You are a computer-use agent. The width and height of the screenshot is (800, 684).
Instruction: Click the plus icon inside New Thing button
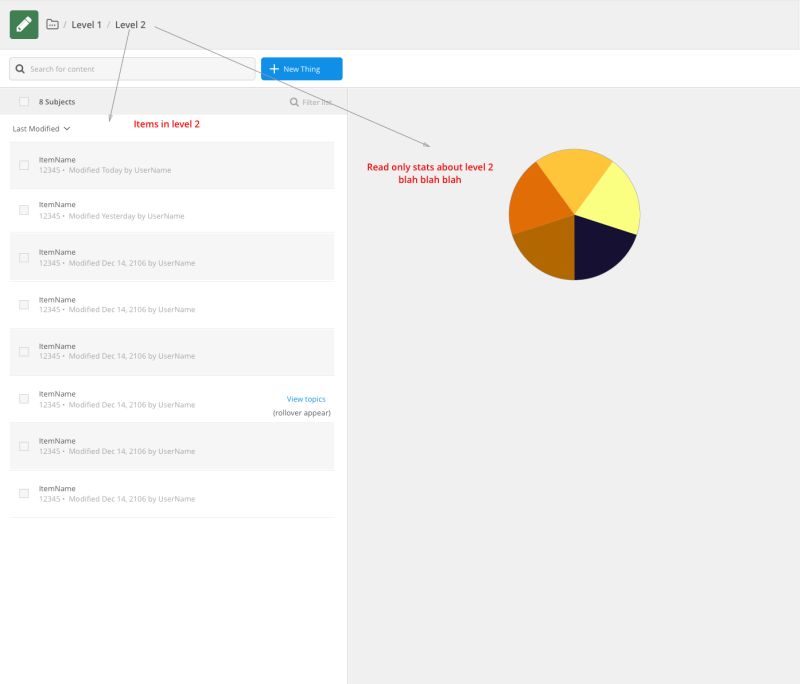click(x=273, y=68)
